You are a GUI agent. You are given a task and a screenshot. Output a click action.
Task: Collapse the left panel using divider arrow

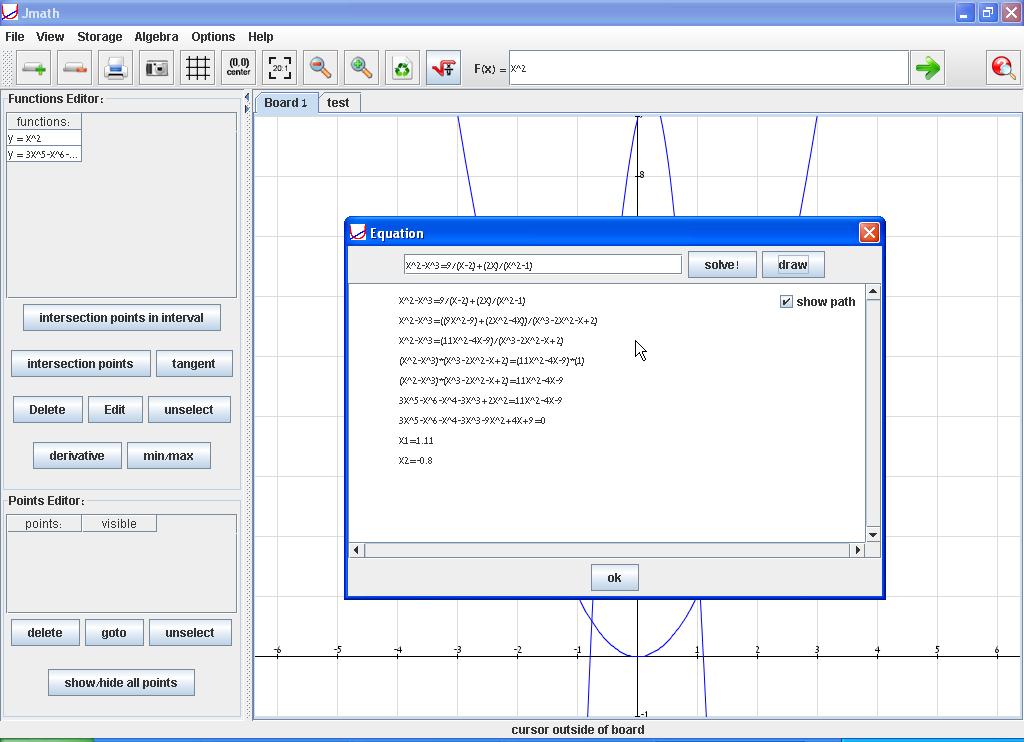[247, 98]
